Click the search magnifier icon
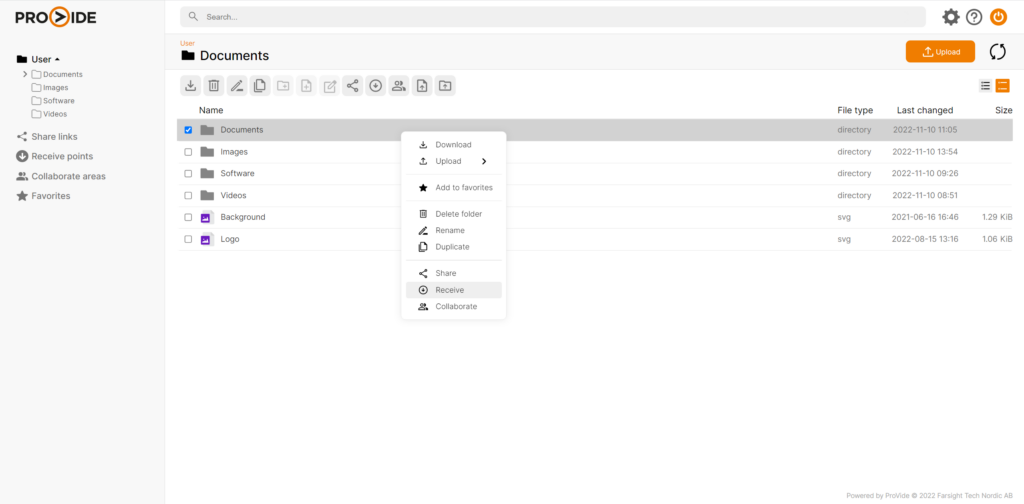The height and width of the screenshot is (504, 1024). [193, 17]
